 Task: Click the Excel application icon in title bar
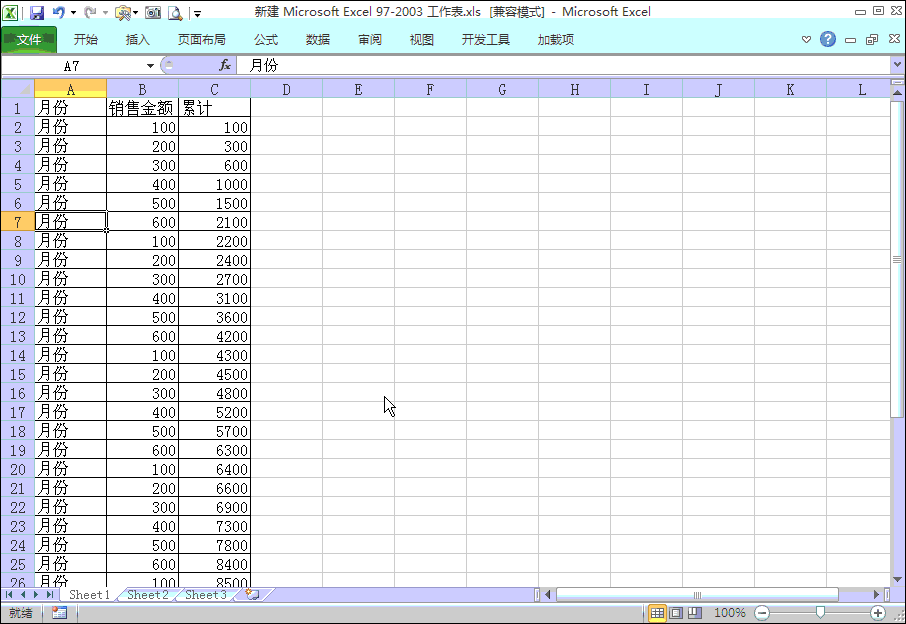point(10,12)
